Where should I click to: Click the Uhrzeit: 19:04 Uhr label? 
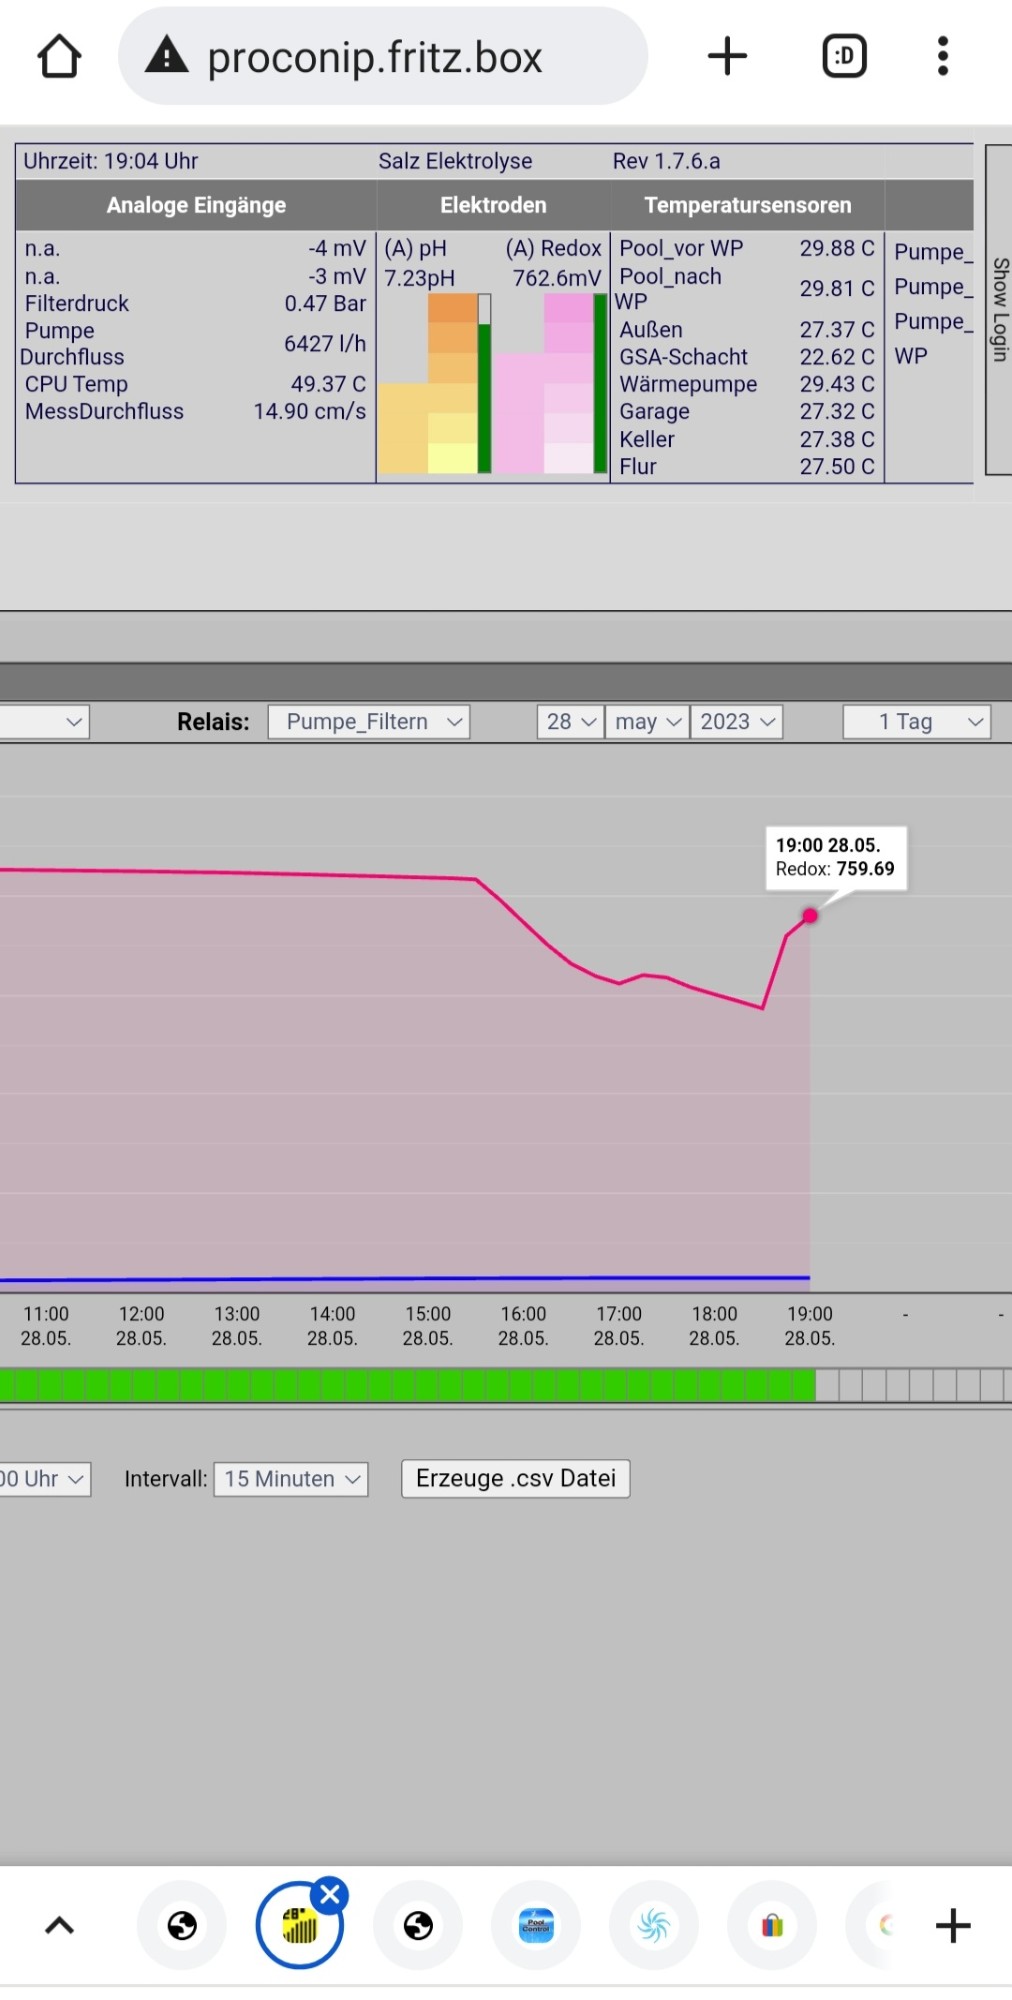[x=111, y=161]
